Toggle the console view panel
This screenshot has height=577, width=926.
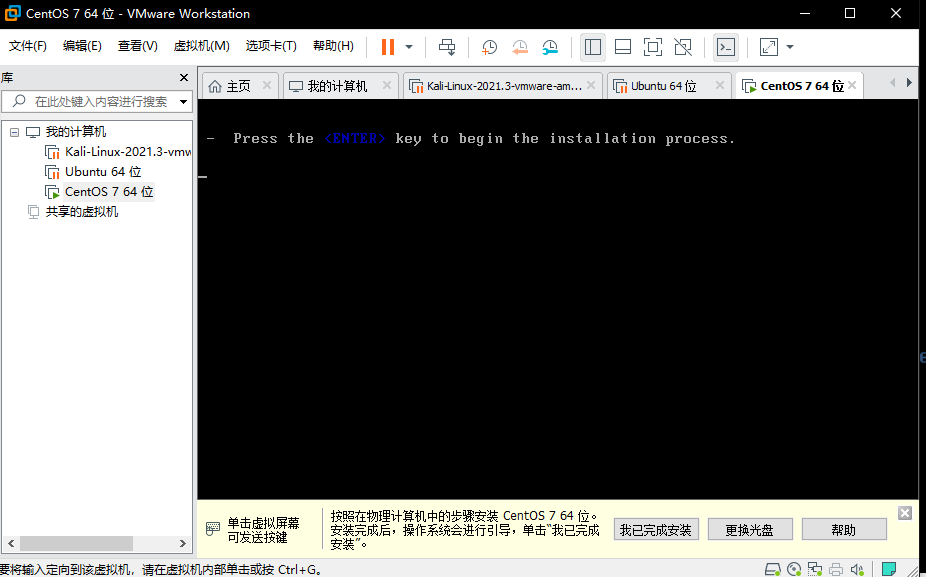click(x=725, y=46)
